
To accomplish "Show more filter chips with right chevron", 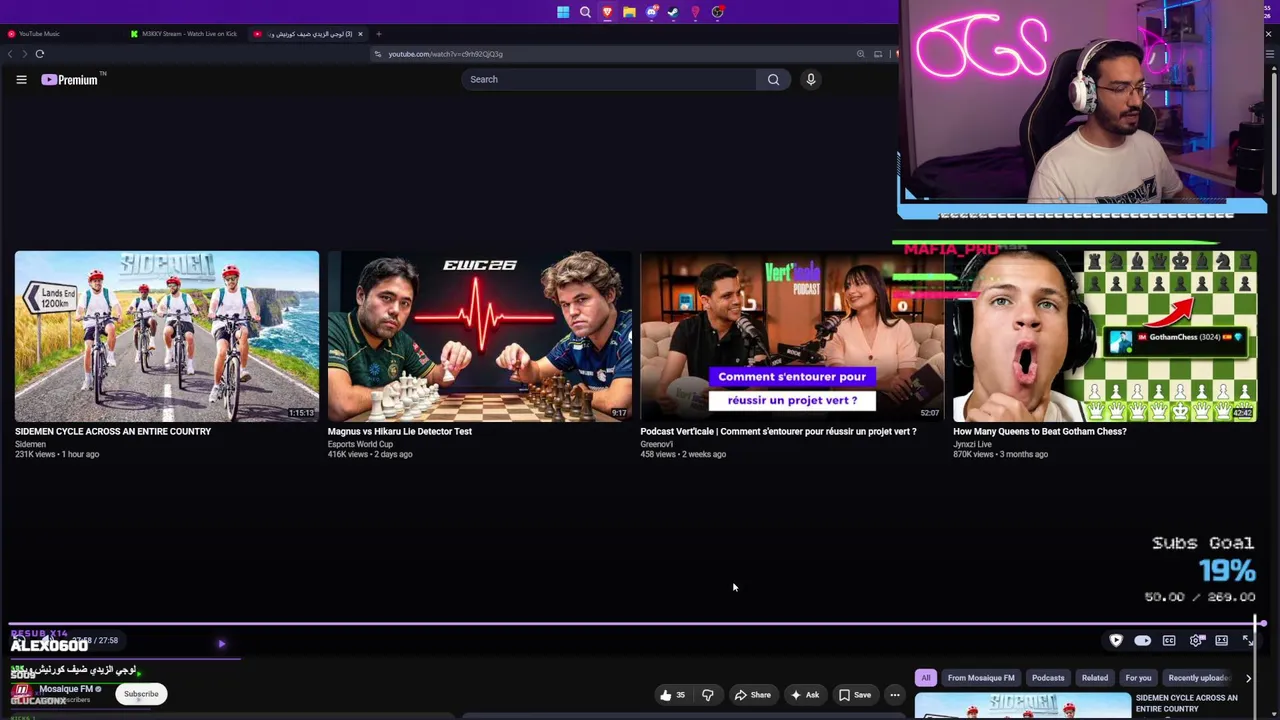I will pyautogui.click(x=1248, y=678).
